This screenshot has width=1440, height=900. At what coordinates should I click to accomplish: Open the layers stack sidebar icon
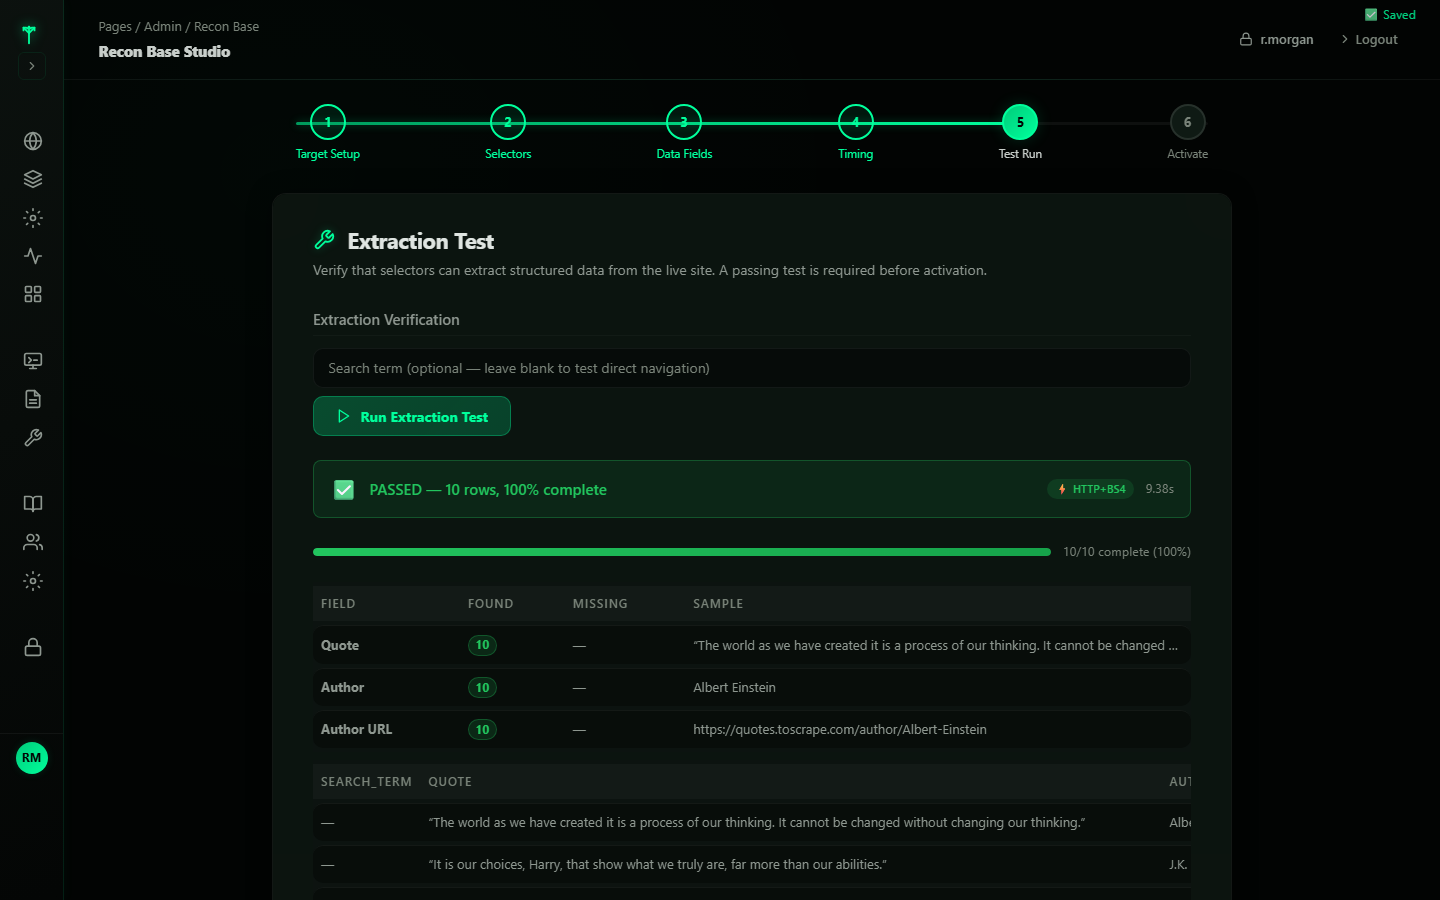click(x=33, y=179)
